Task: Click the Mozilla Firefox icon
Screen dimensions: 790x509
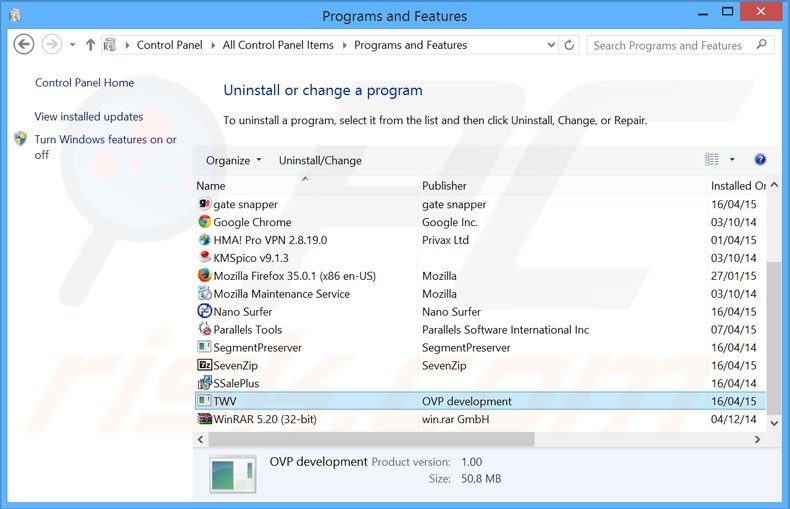Action: point(204,275)
